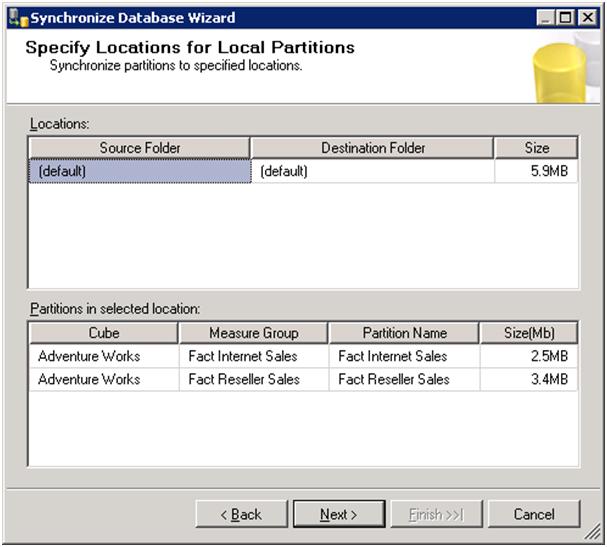The height and width of the screenshot is (547, 607).
Task: Edit the (default) destination folder cell
Action: coord(372,171)
